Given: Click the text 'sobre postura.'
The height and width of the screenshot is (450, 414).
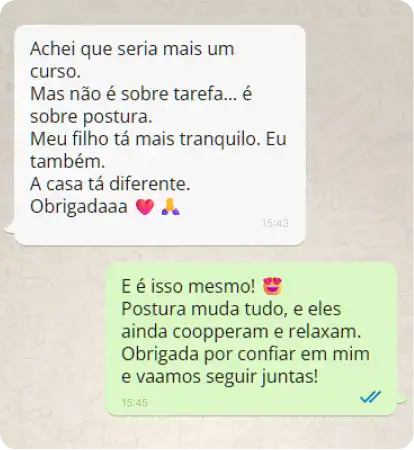Looking at the screenshot, I should pos(91,117).
